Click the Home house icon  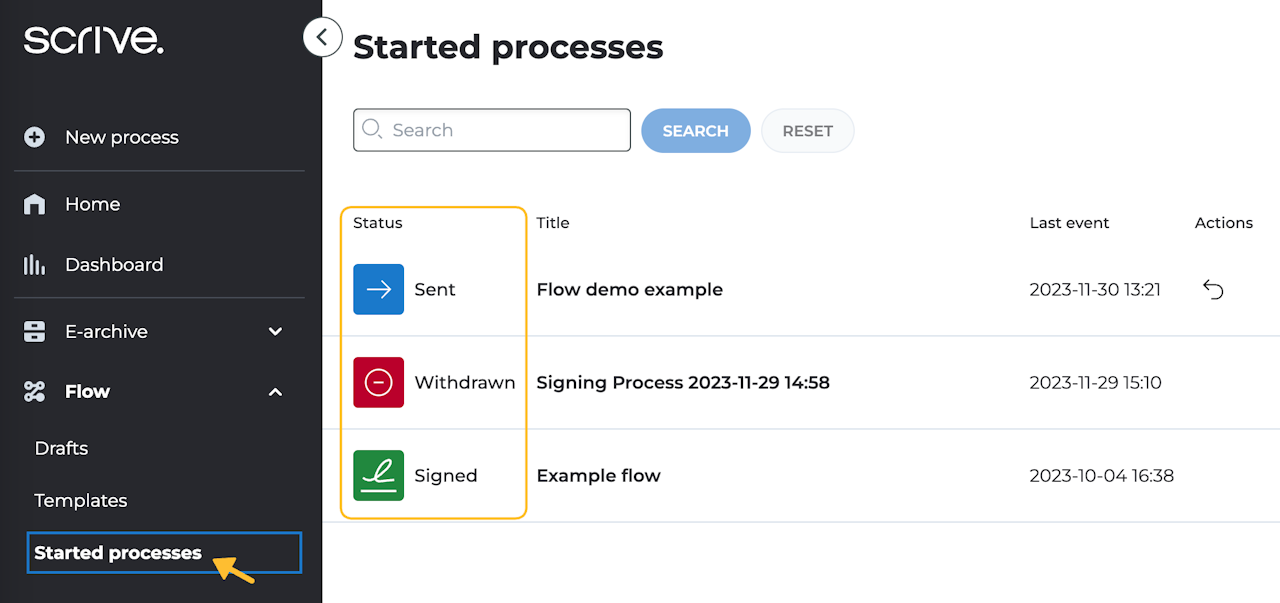tap(34, 204)
